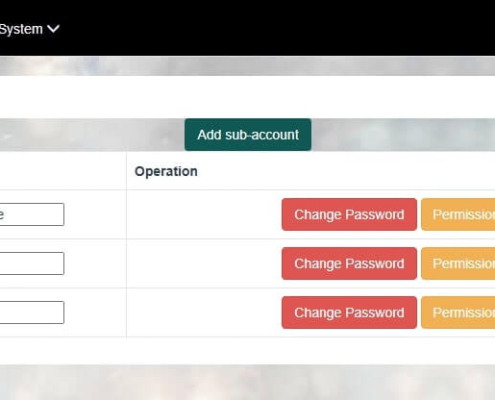Open Permission settings for second sub-account
Screen dimensions: 495x400
(458, 263)
